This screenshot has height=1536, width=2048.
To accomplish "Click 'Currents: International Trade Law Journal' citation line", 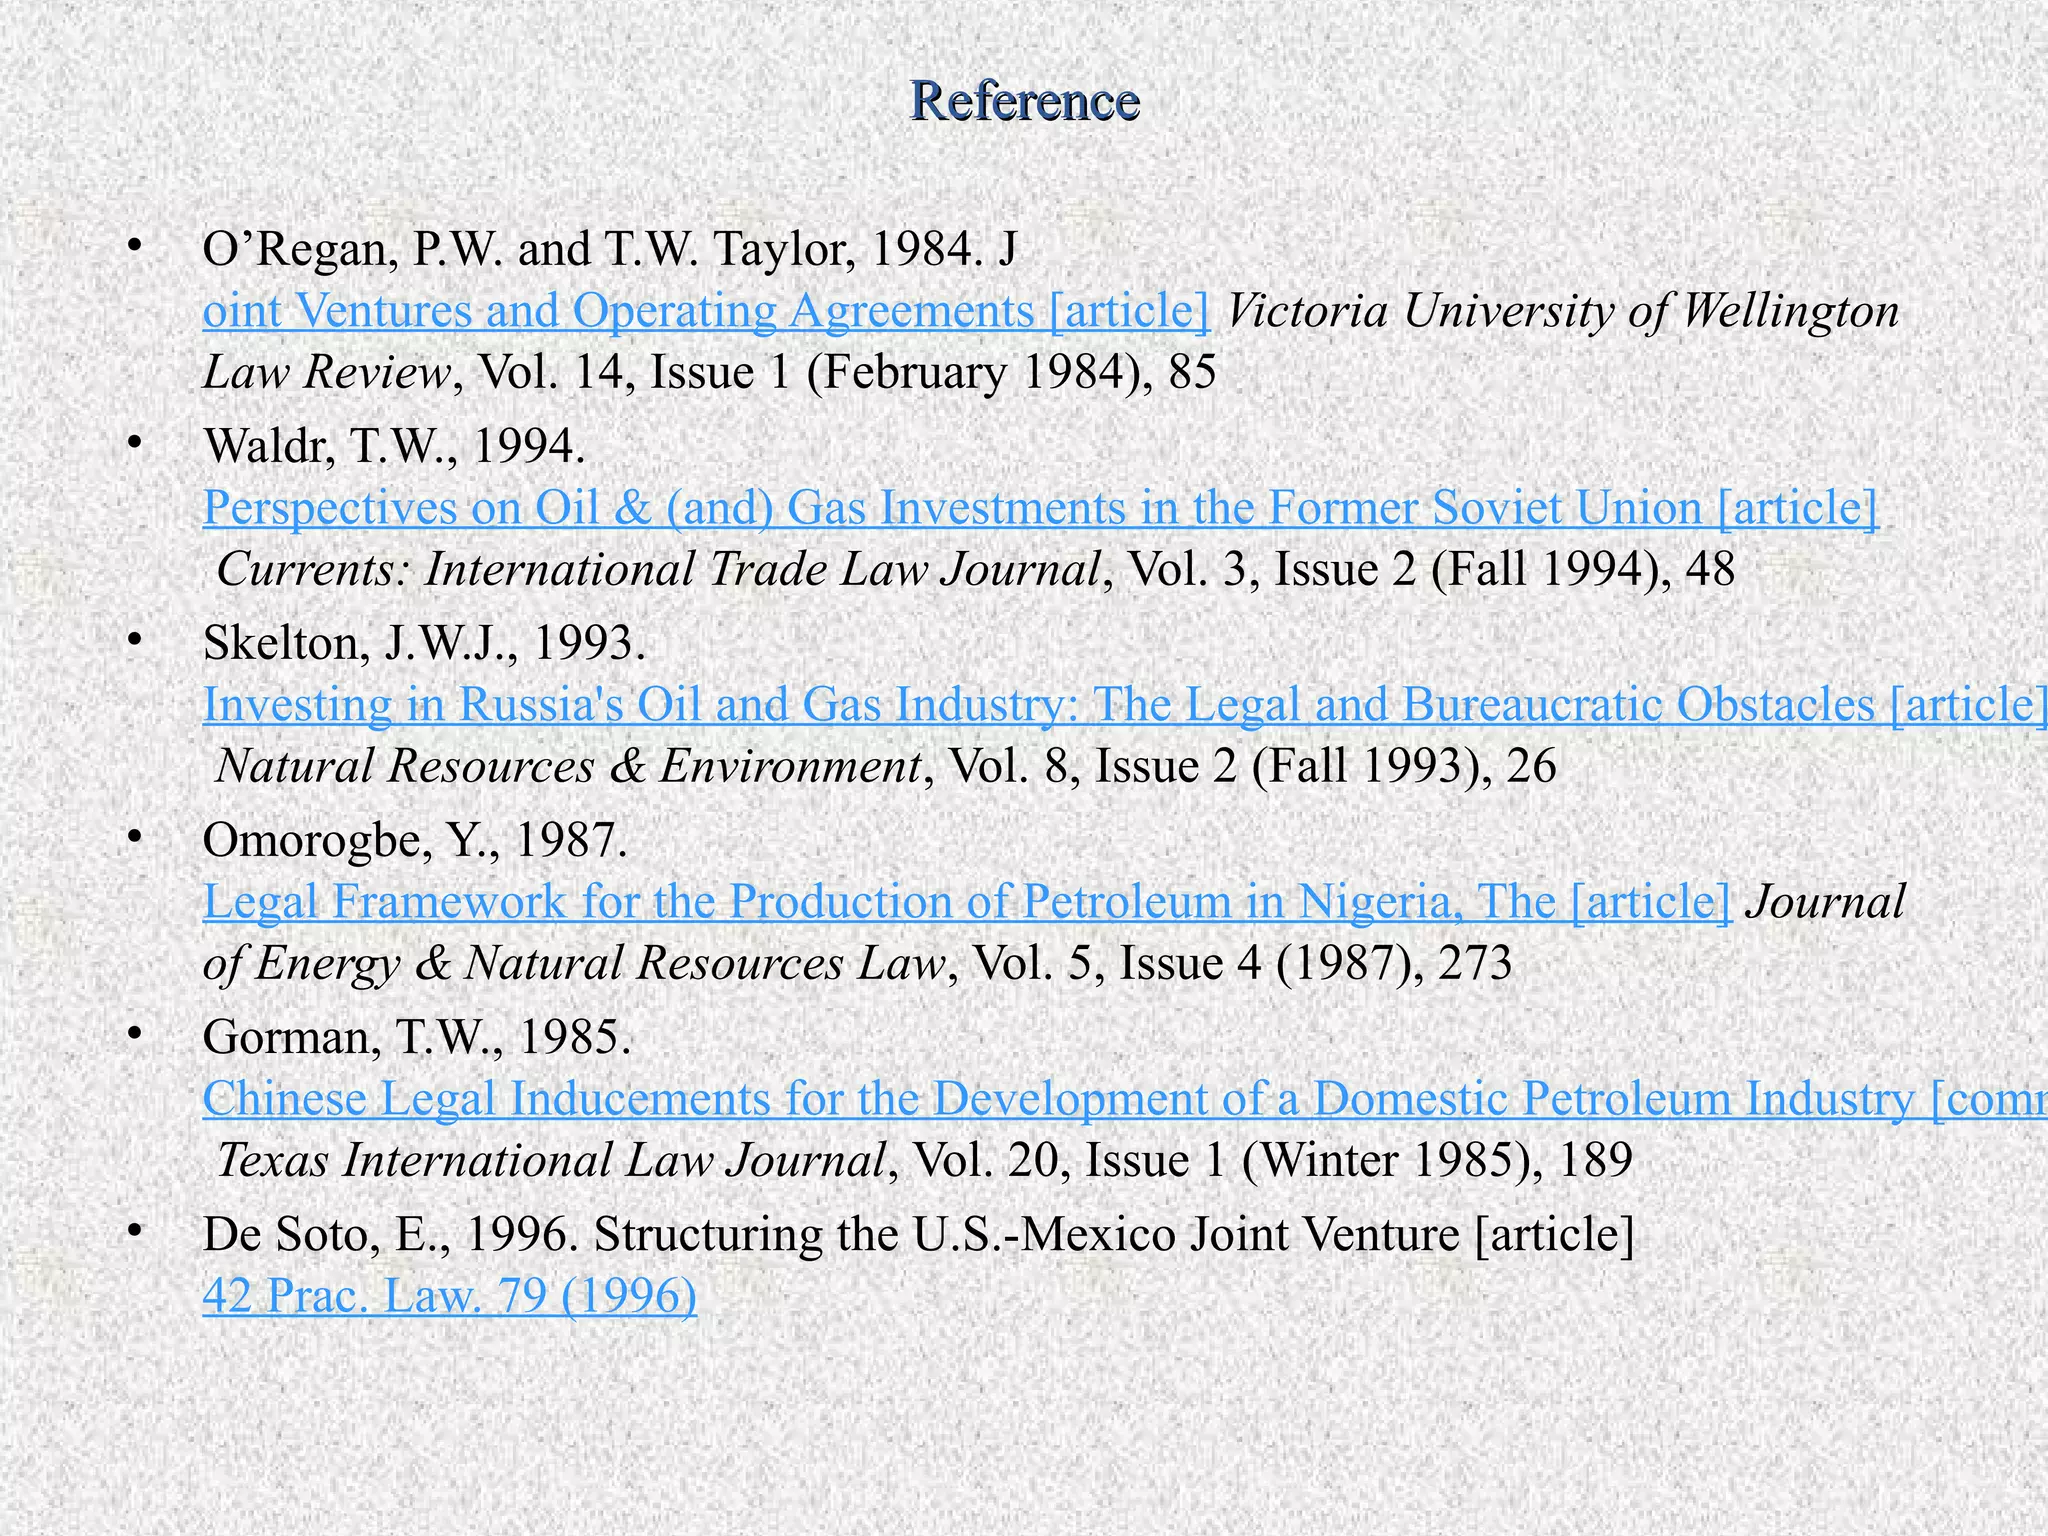I will coord(976,569).
